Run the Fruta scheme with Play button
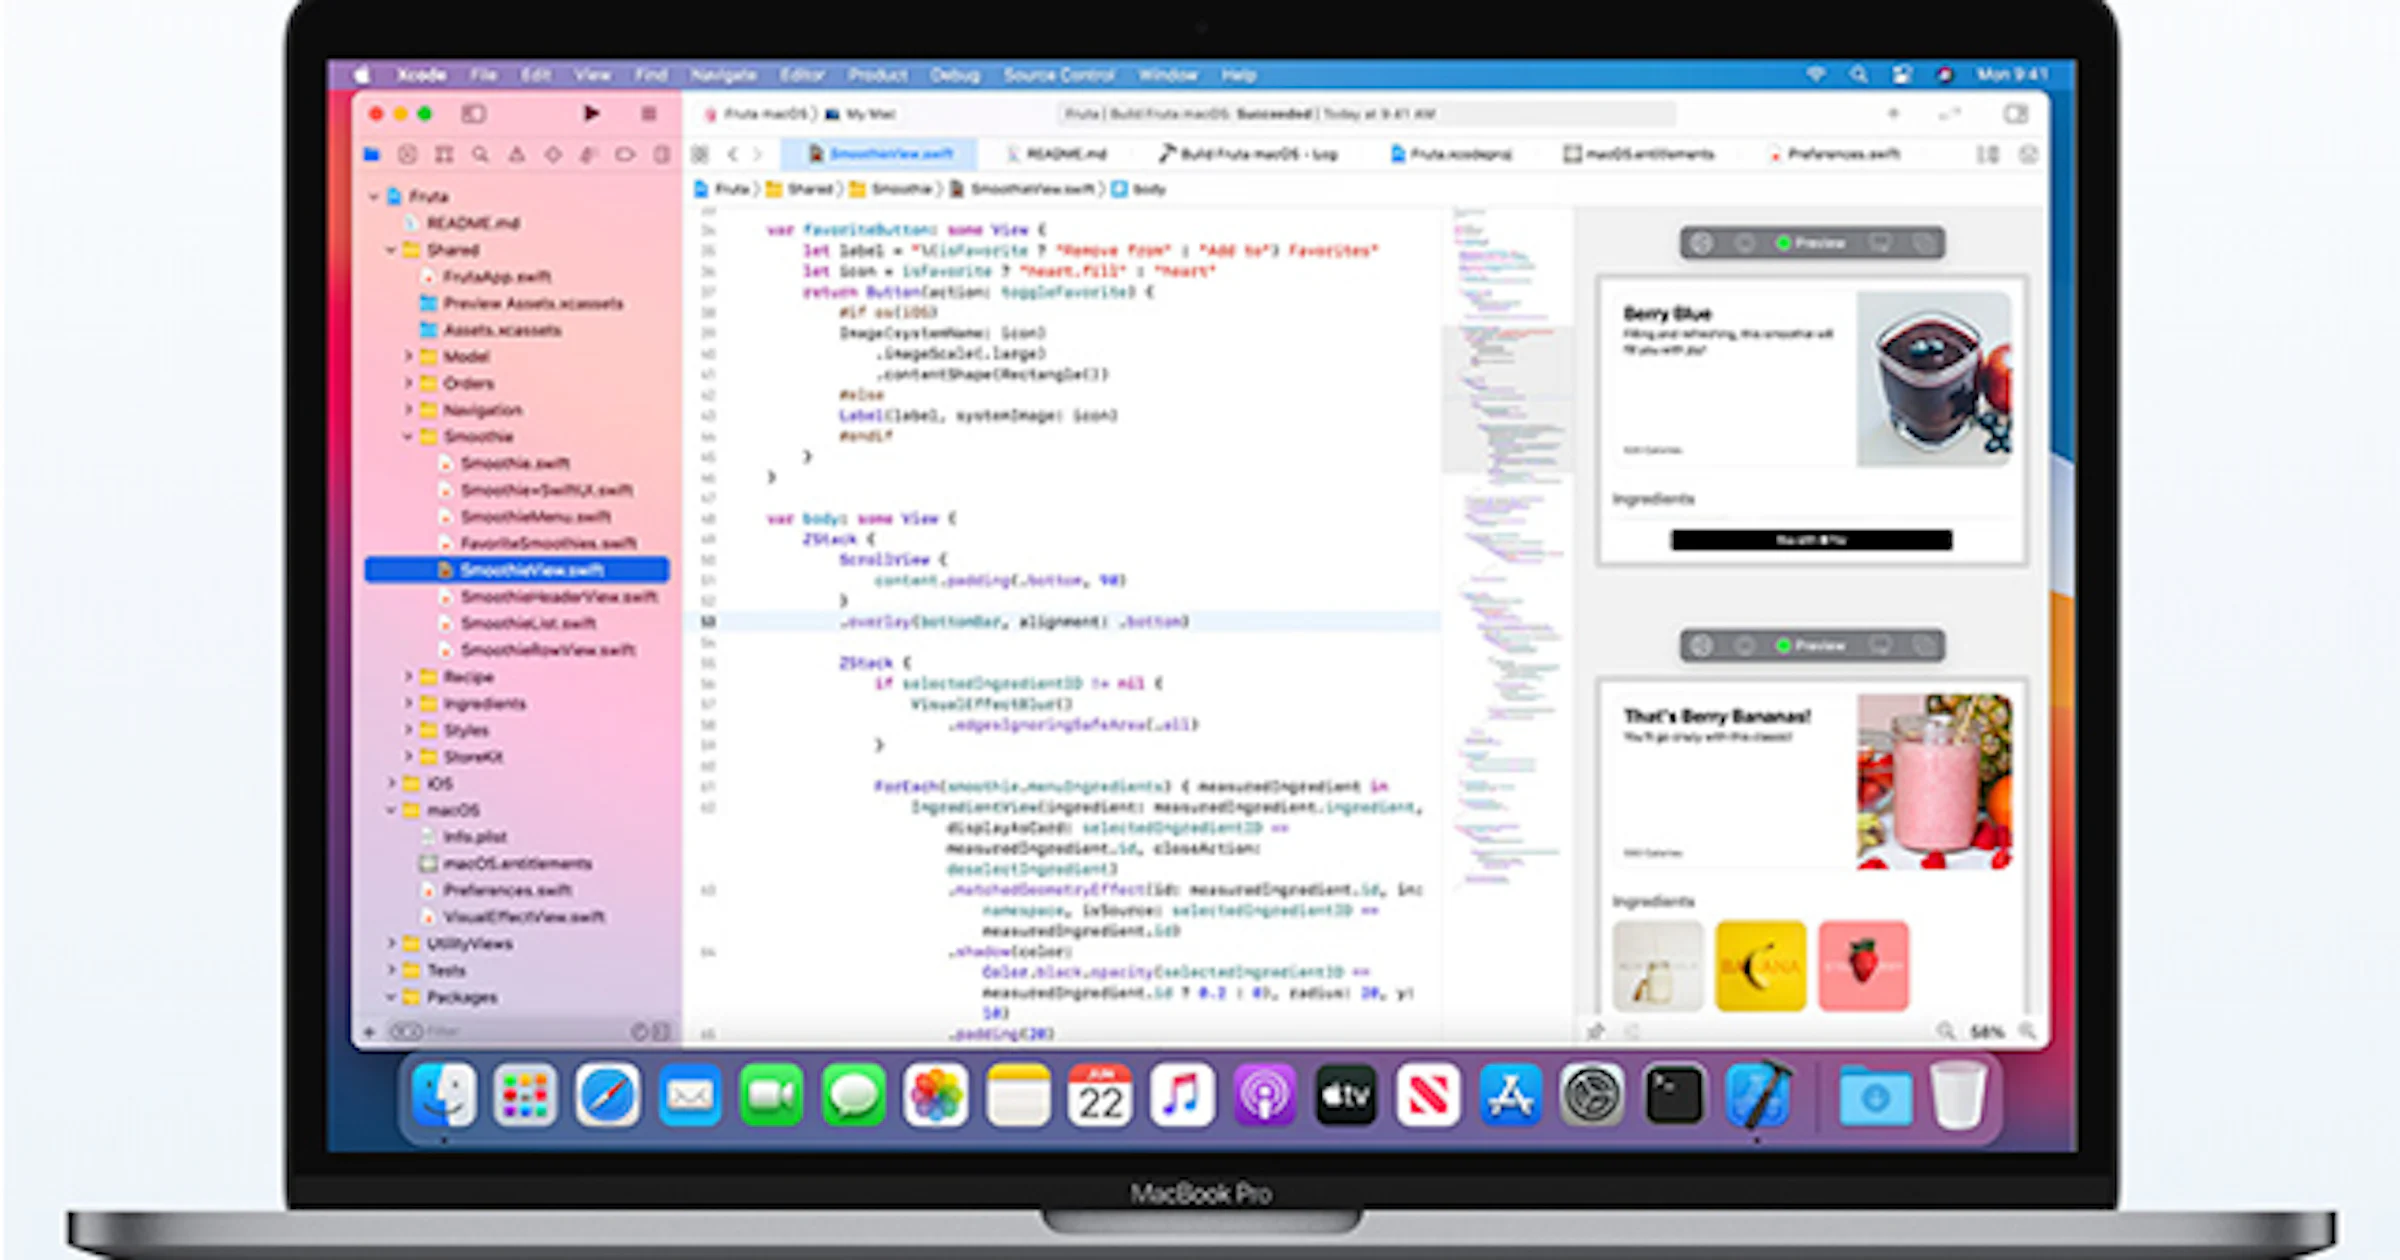Image resolution: width=2400 pixels, height=1260 pixels. click(x=591, y=114)
